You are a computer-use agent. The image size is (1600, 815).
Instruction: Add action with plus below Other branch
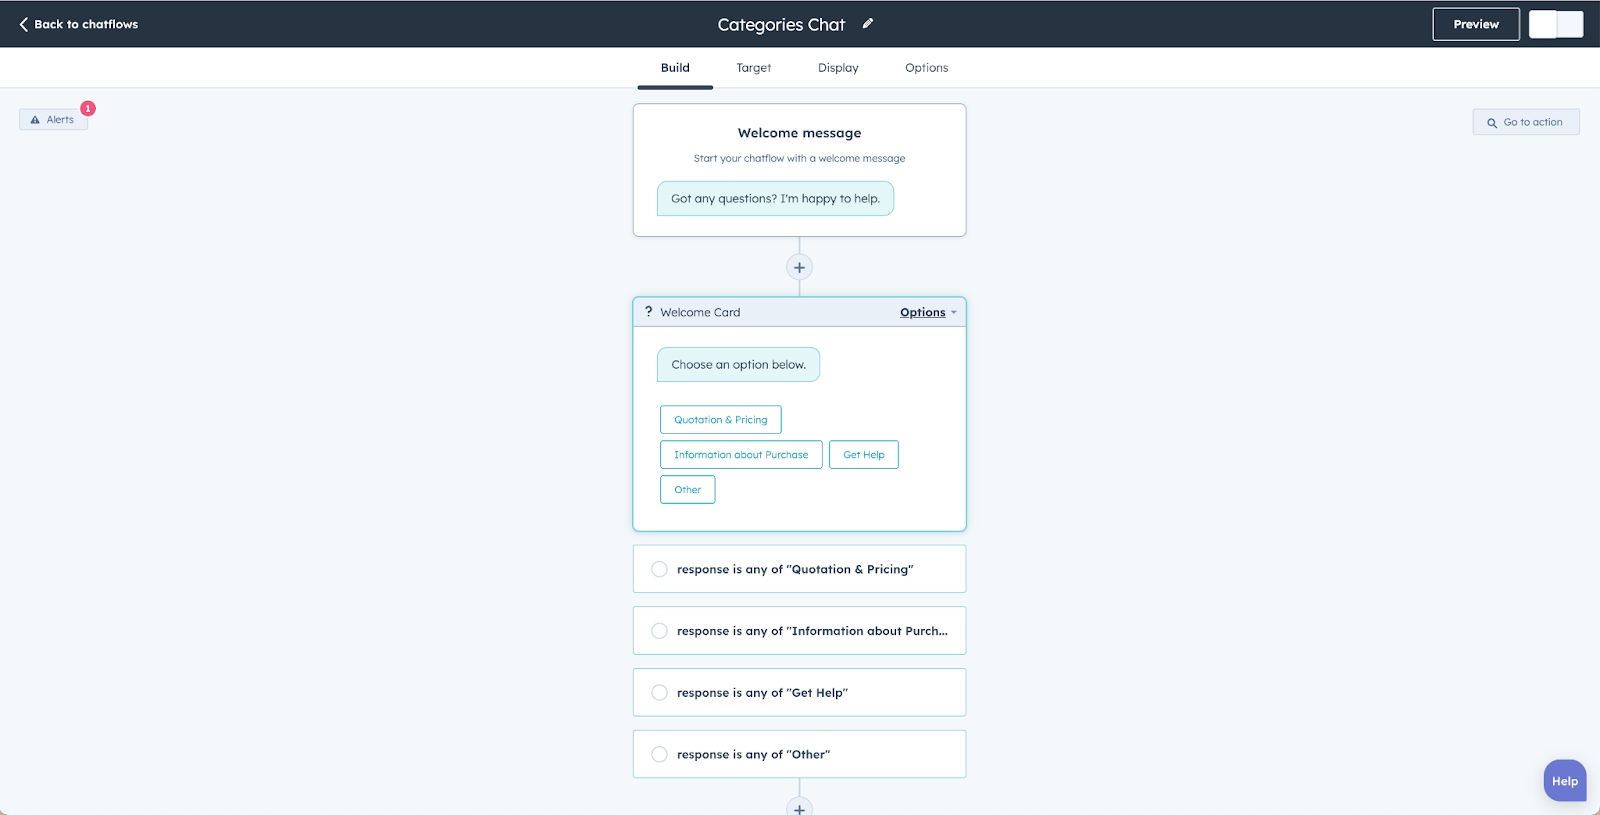[799, 807]
